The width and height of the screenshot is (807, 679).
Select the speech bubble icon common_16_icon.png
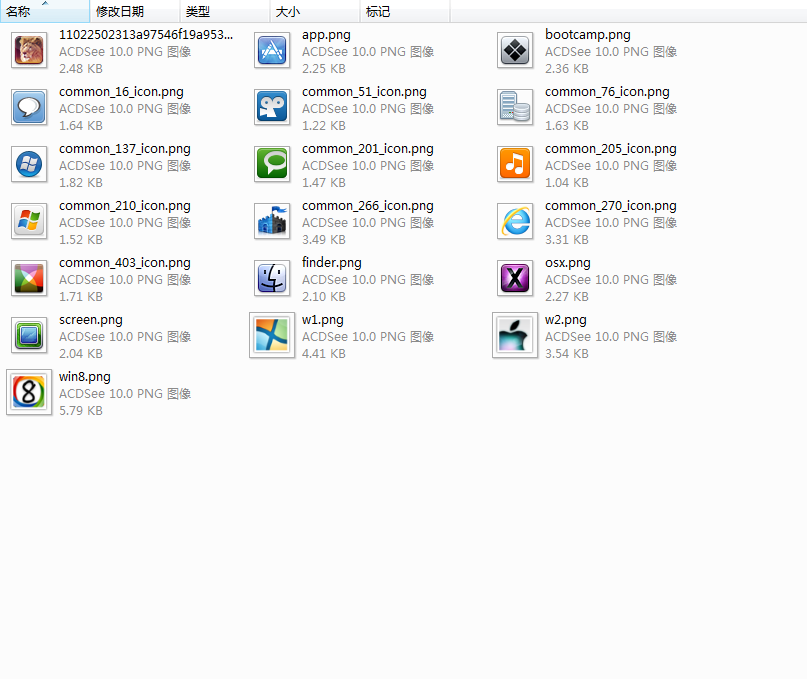pos(29,107)
